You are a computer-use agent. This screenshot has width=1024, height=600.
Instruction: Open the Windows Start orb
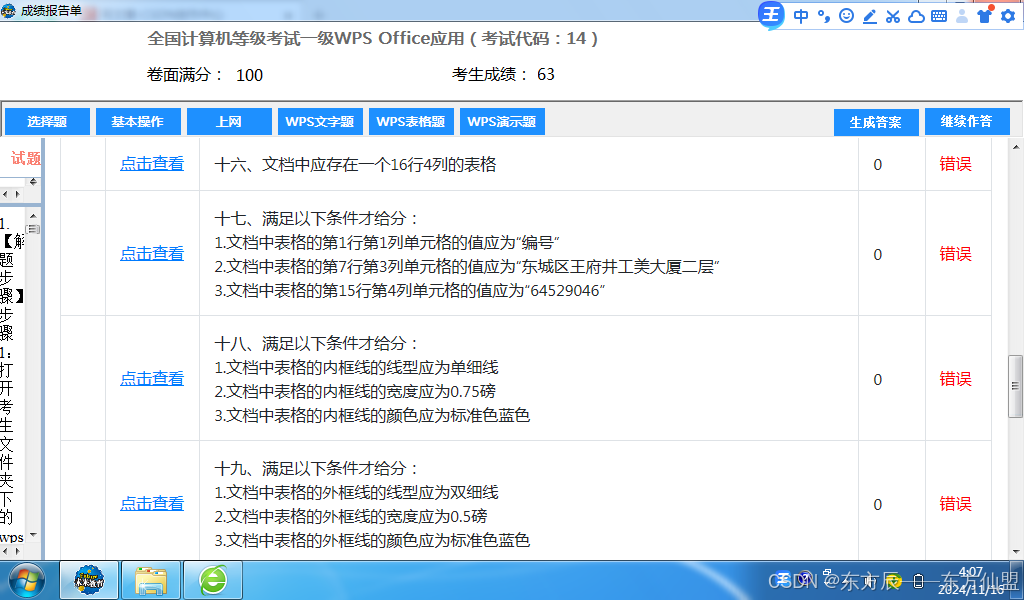[x=27, y=580]
